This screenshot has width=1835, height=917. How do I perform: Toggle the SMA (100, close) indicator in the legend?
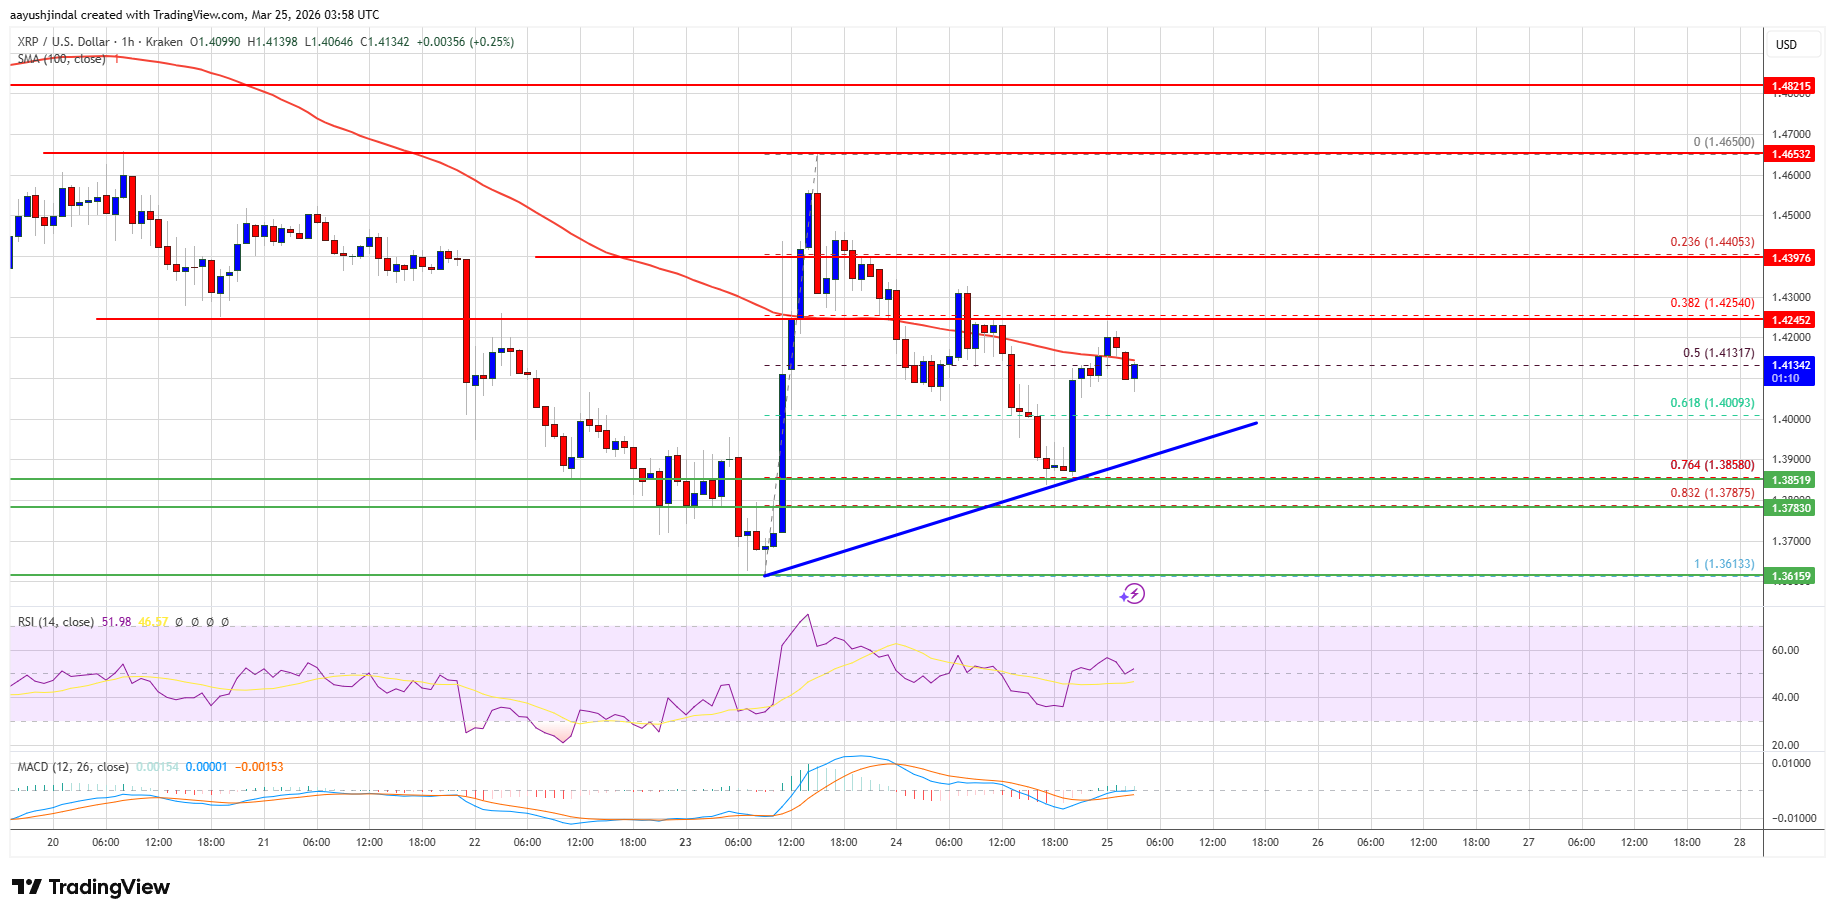[x=62, y=58]
